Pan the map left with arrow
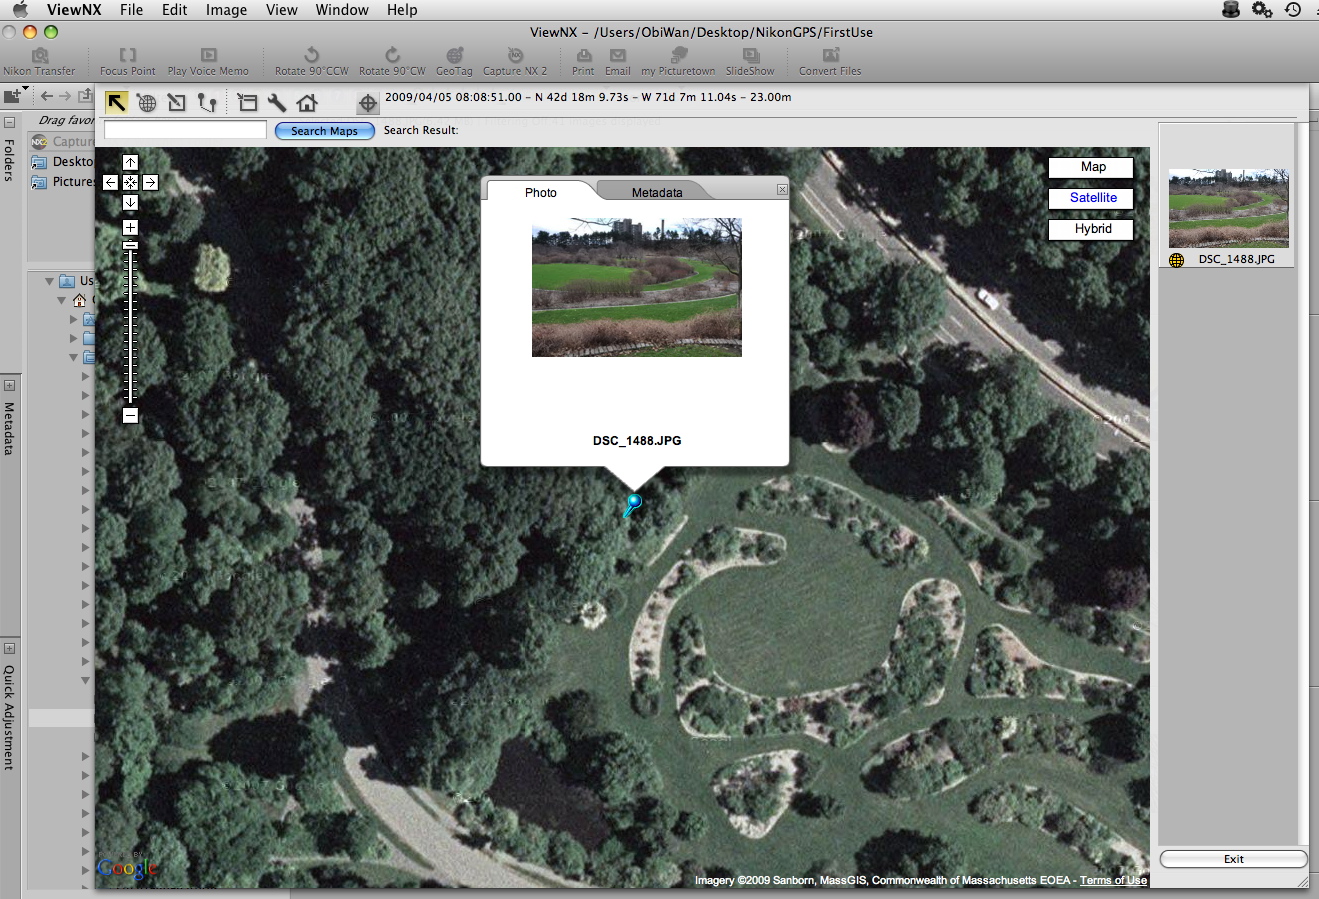Screen dimensions: 1319x899 pyautogui.click(x=110, y=183)
